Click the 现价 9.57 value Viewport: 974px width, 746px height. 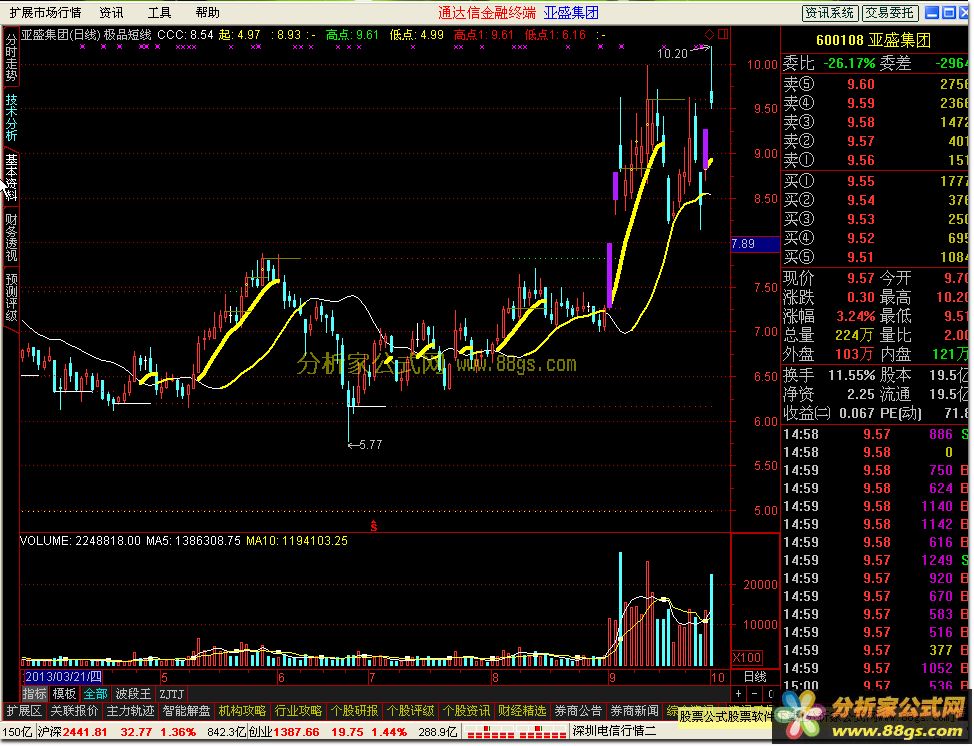861,278
